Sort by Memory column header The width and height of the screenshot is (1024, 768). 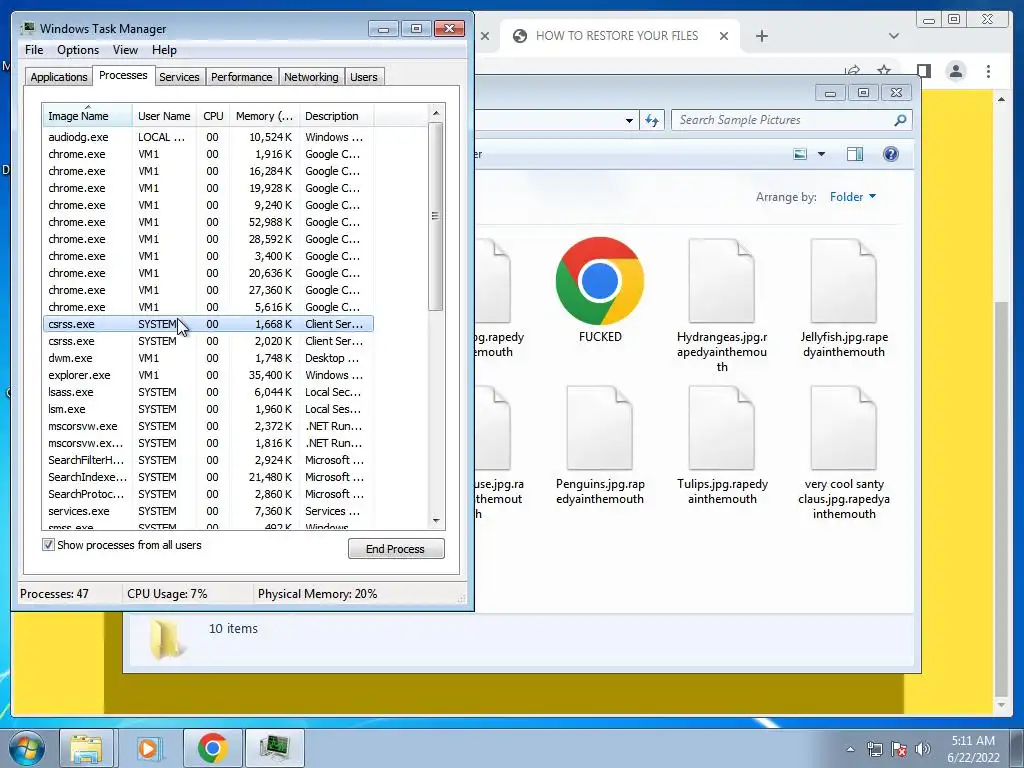click(x=264, y=116)
